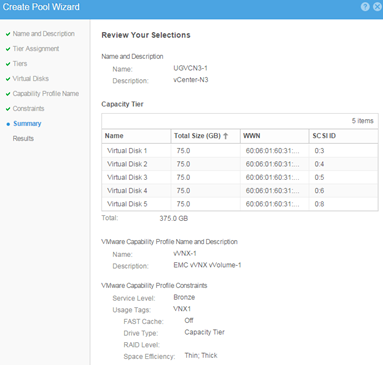383x365 pixels.
Task: Click SCSI ID value 0:4
Action: (x=319, y=164)
